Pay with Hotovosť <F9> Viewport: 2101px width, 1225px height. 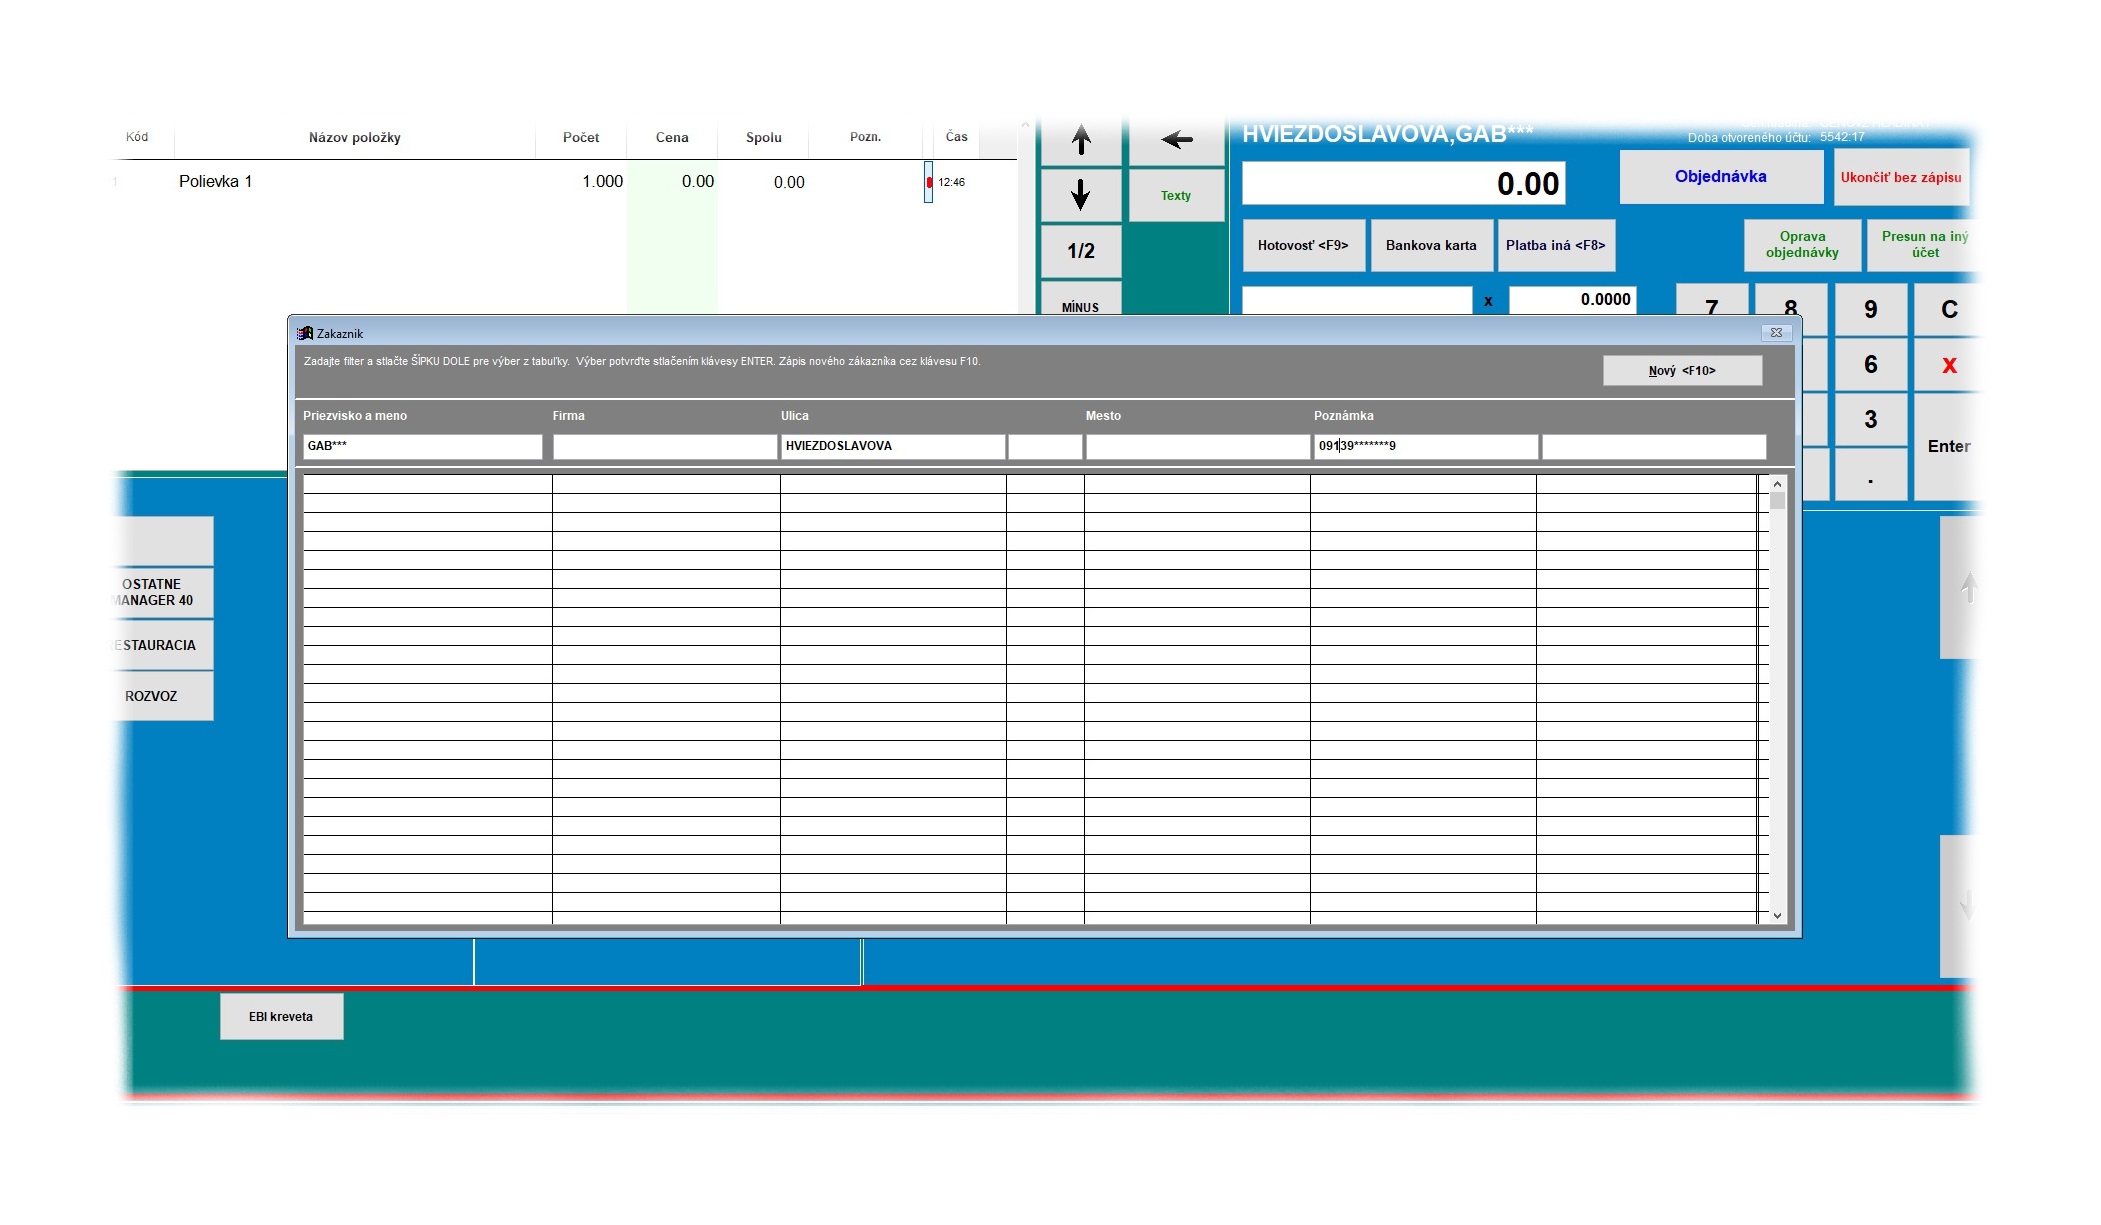tap(1303, 245)
